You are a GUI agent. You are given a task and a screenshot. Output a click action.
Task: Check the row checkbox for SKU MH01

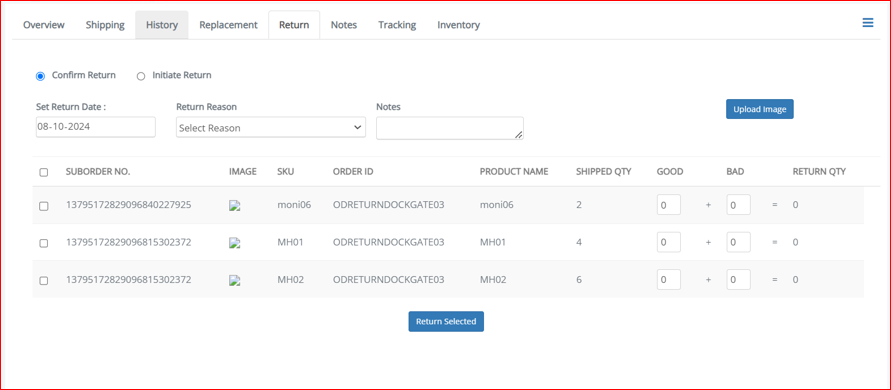(44, 243)
